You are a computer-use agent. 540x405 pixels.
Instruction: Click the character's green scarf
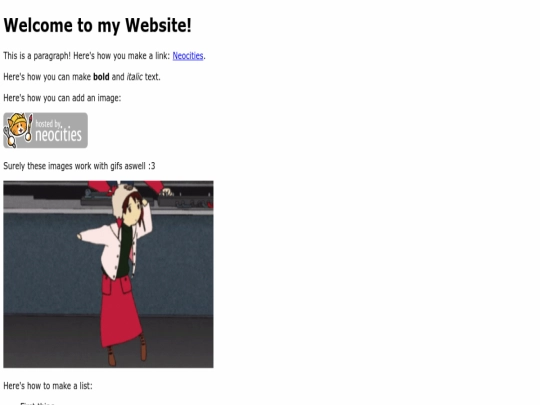tap(125, 251)
